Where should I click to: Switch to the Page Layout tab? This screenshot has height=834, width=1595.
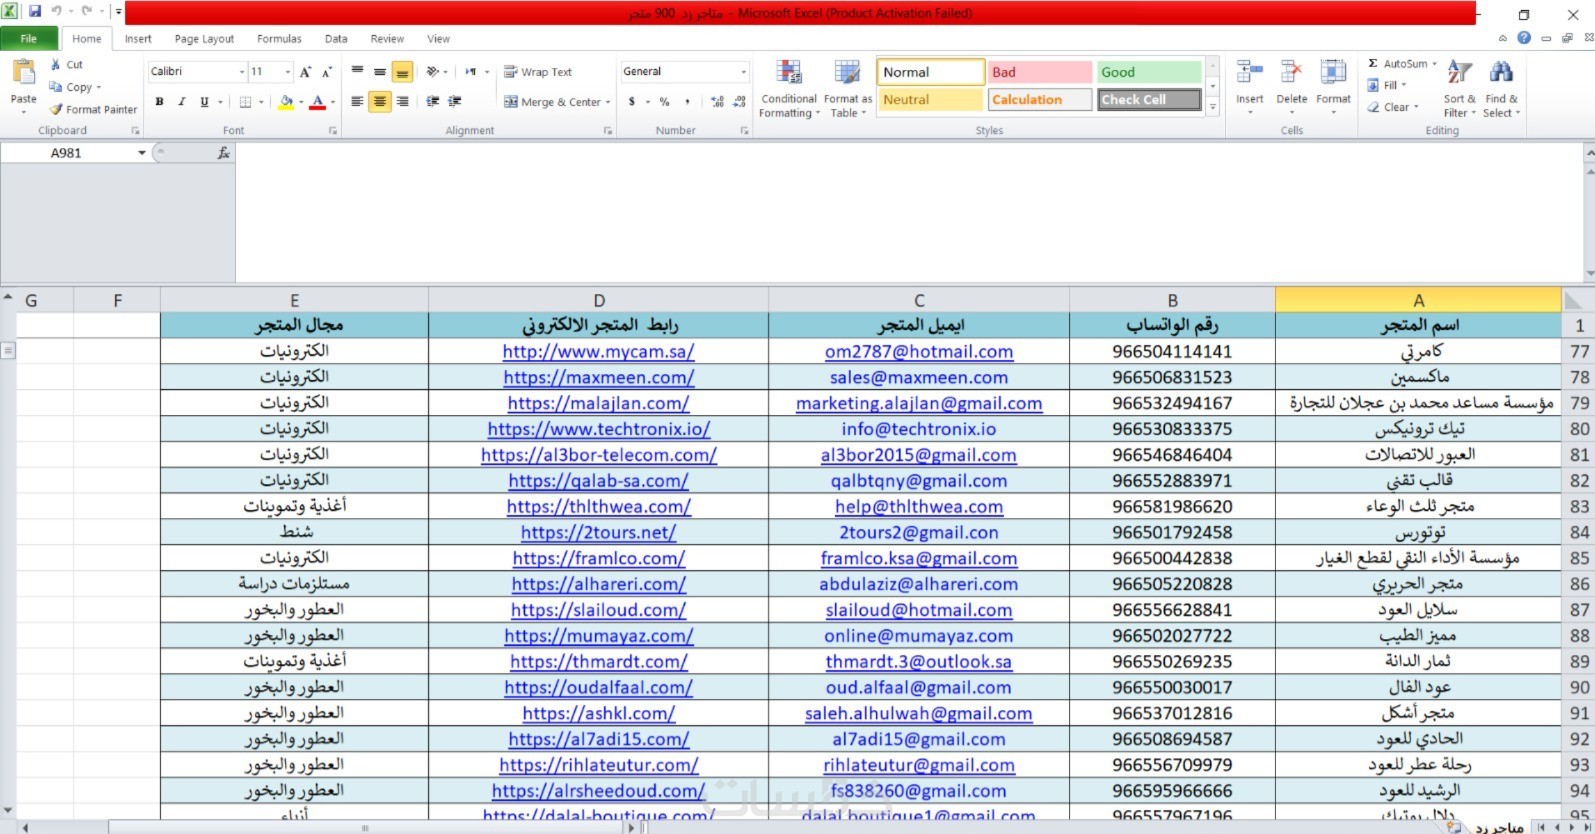click(x=204, y=39)
